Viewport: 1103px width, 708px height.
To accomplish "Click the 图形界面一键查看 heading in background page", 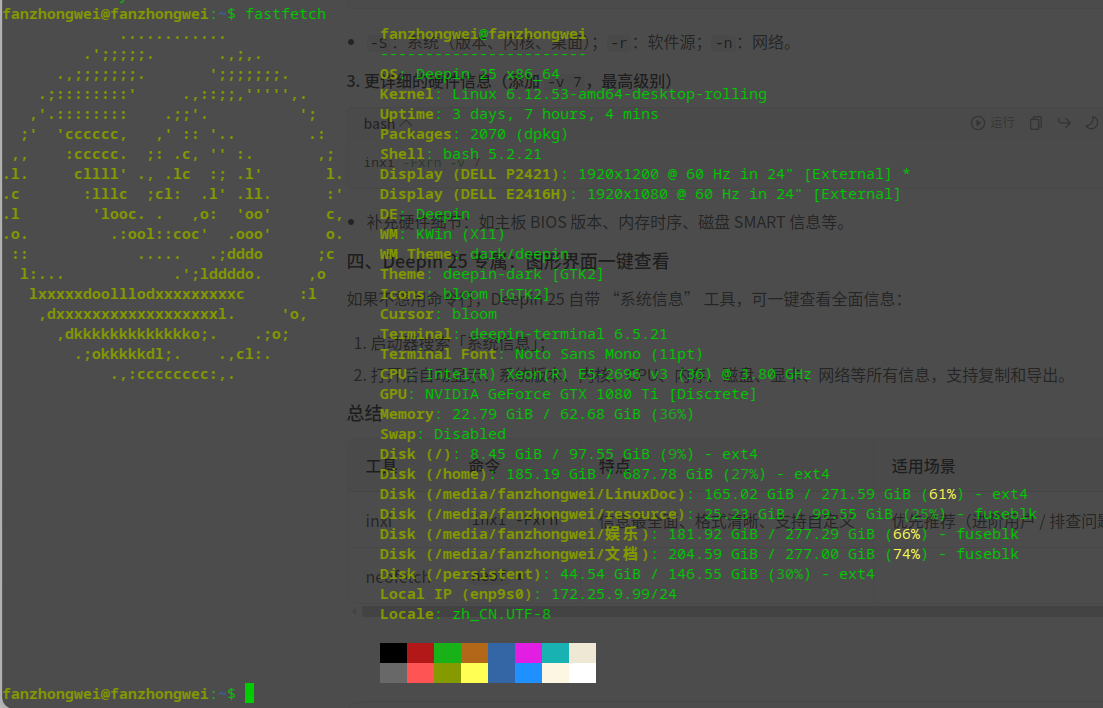I will (597, 262).
